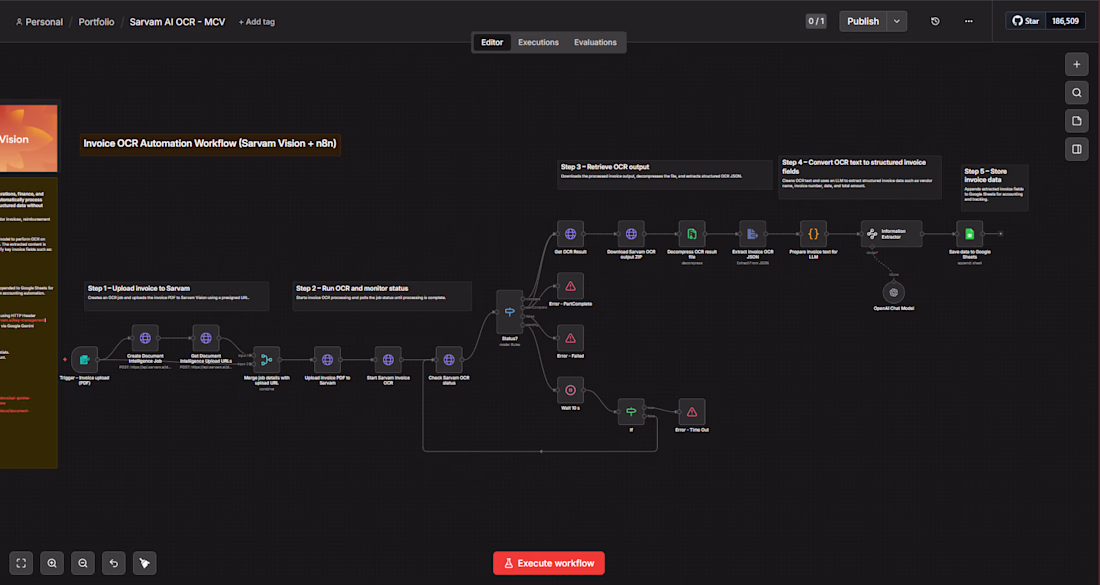Edit workflow name Sarvam AI OCR - MCV

coord(177,22)
